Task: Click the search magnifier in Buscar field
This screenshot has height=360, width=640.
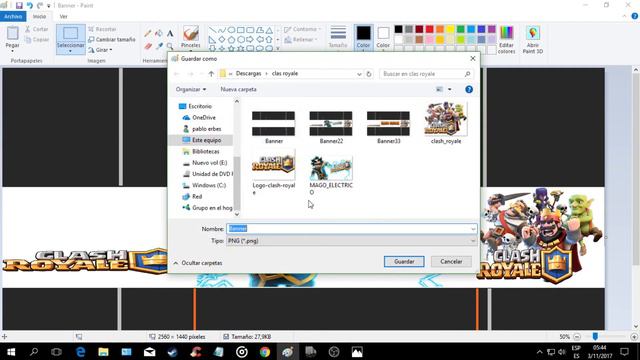Action: pos(467,74)
